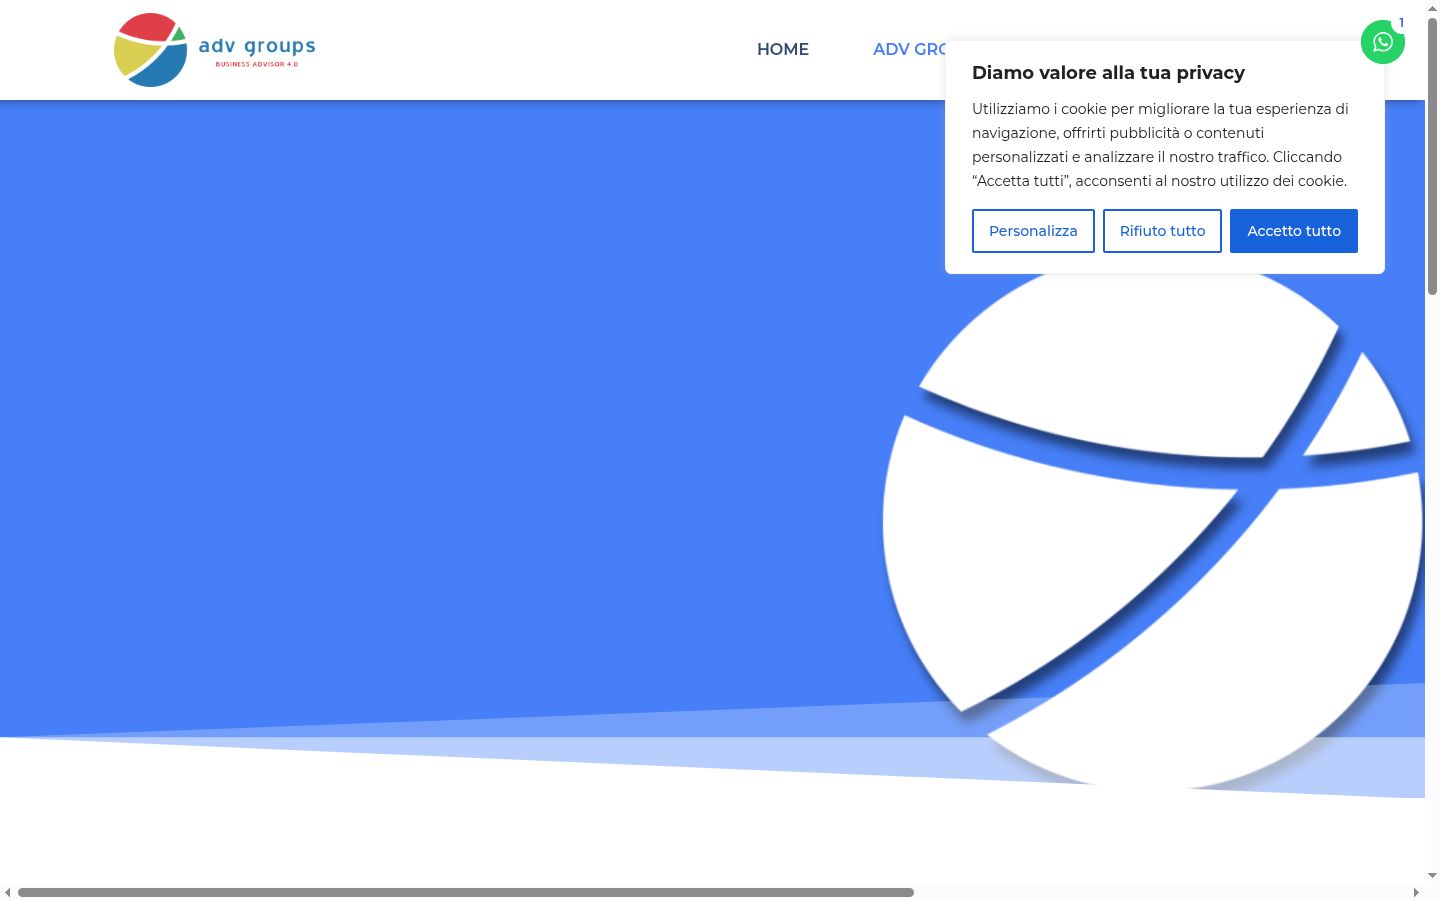Click the adv groups logo
Screen dimensions: 1440x900
(215, 50)
